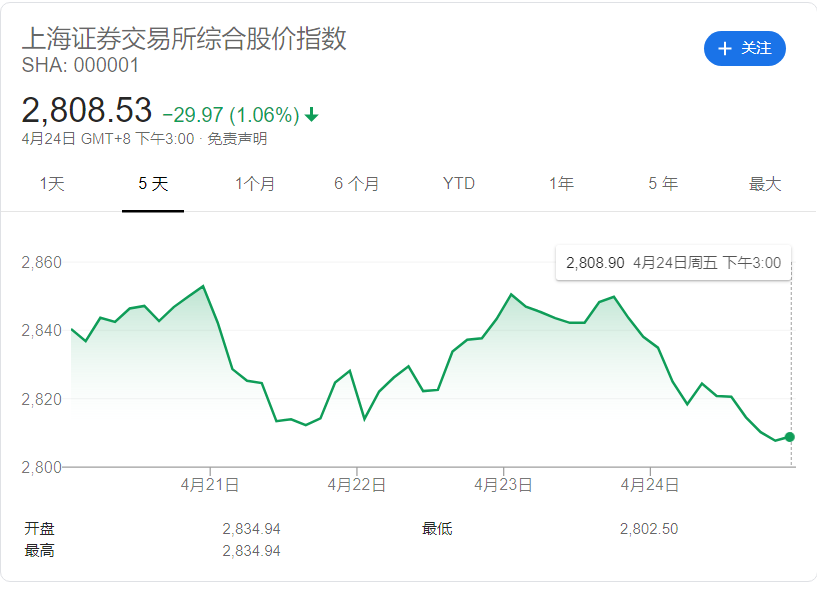Viewport: 817px width, 602px height.
Task: Click the green endpoint dot on the chart
Action: point(790,437)
